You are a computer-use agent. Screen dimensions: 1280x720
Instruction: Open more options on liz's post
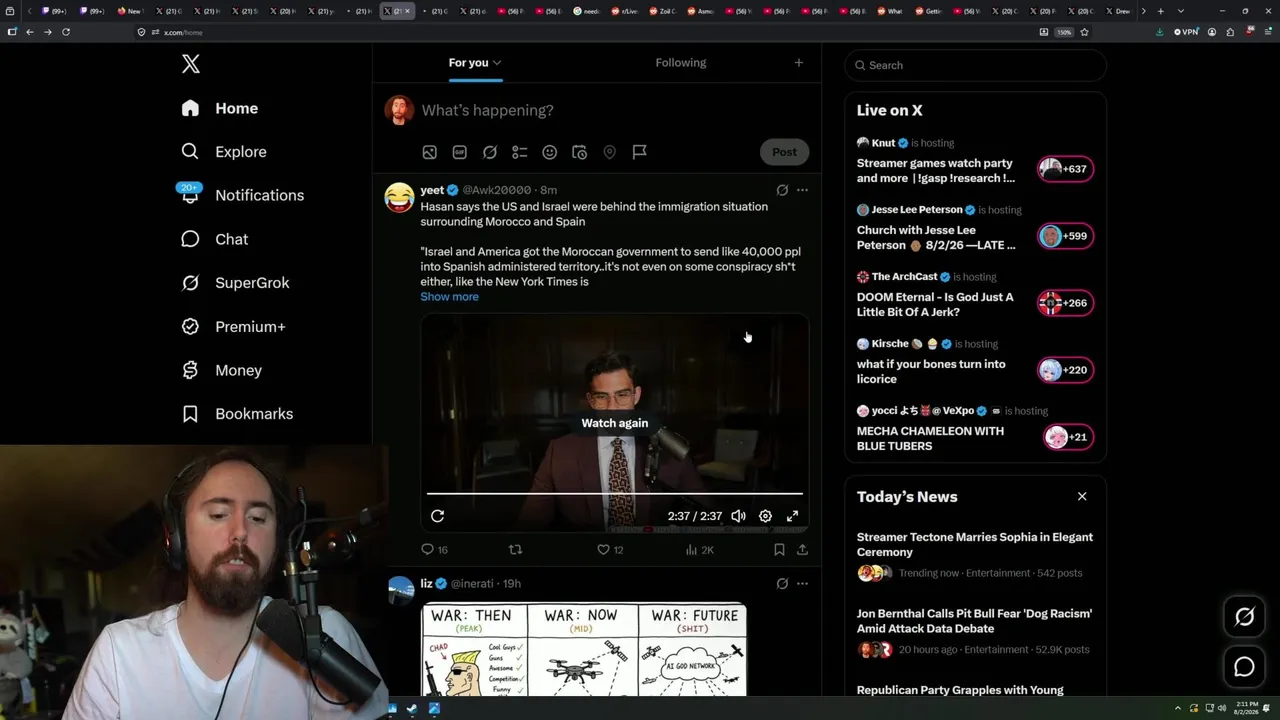click(x=802, y=584)
